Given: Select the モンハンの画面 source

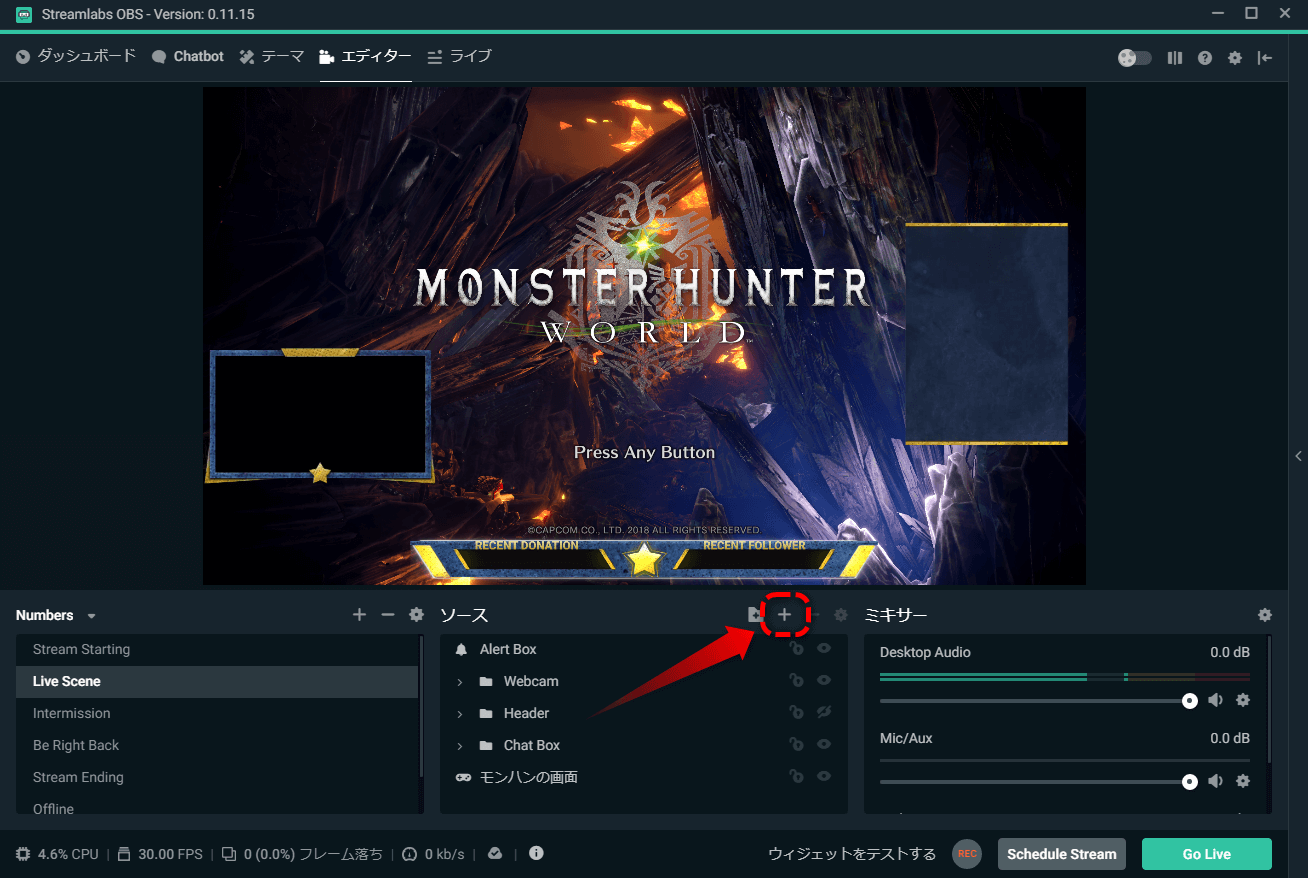Looking at the screenshot, I should point(644,777).
